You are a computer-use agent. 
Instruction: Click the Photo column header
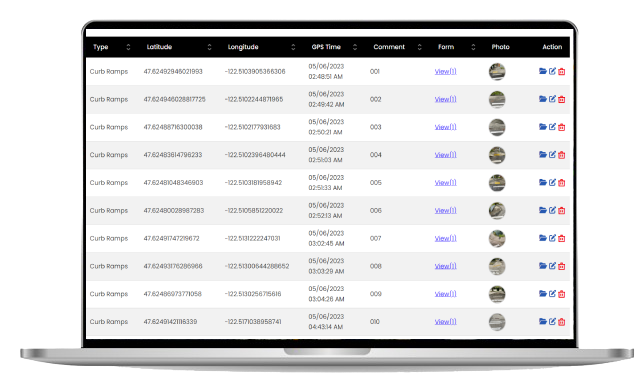[x=500, y=47]
